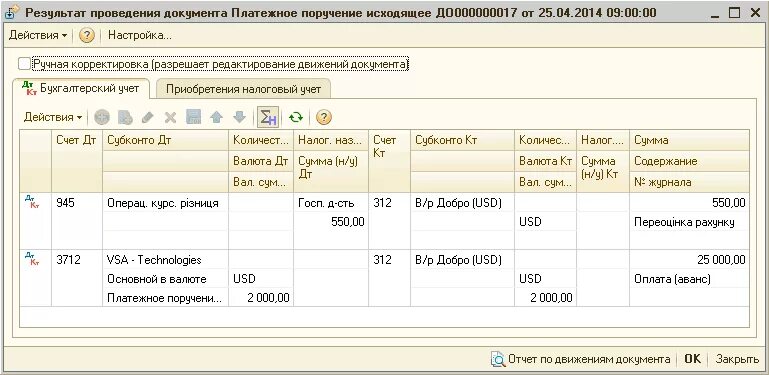Select the 25 000,00 amount cell
The image size is (769, 375).
coord(690,259)
